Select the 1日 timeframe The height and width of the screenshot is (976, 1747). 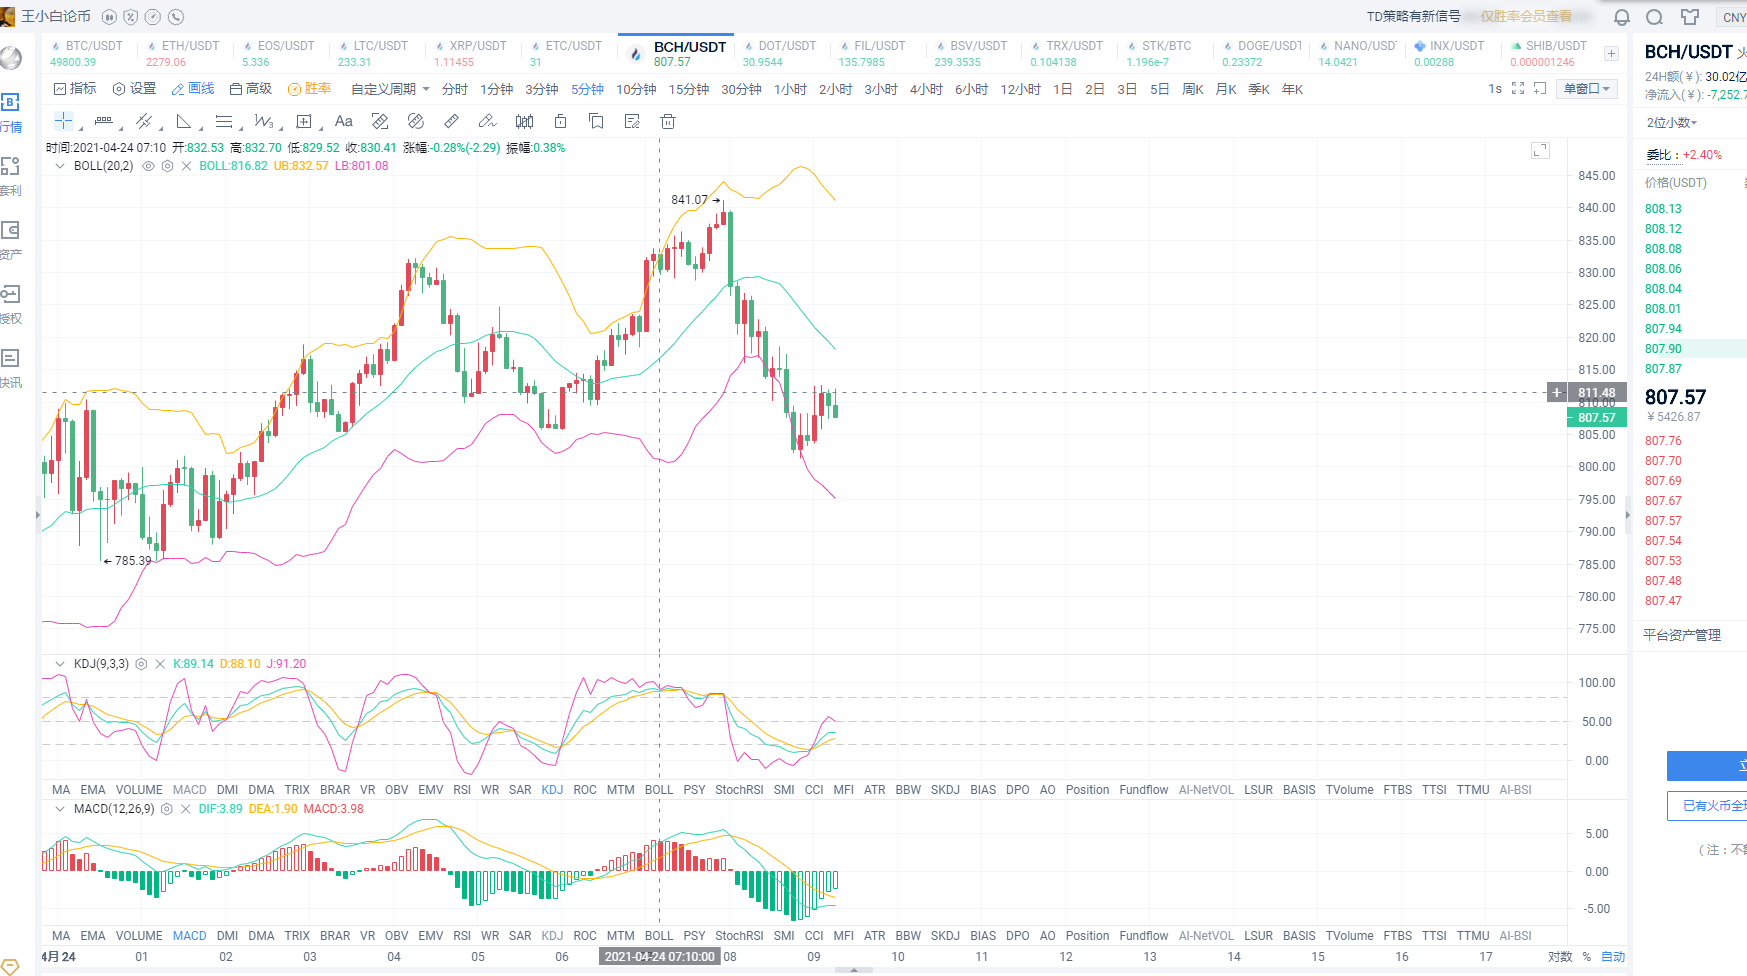[1063, 89]
